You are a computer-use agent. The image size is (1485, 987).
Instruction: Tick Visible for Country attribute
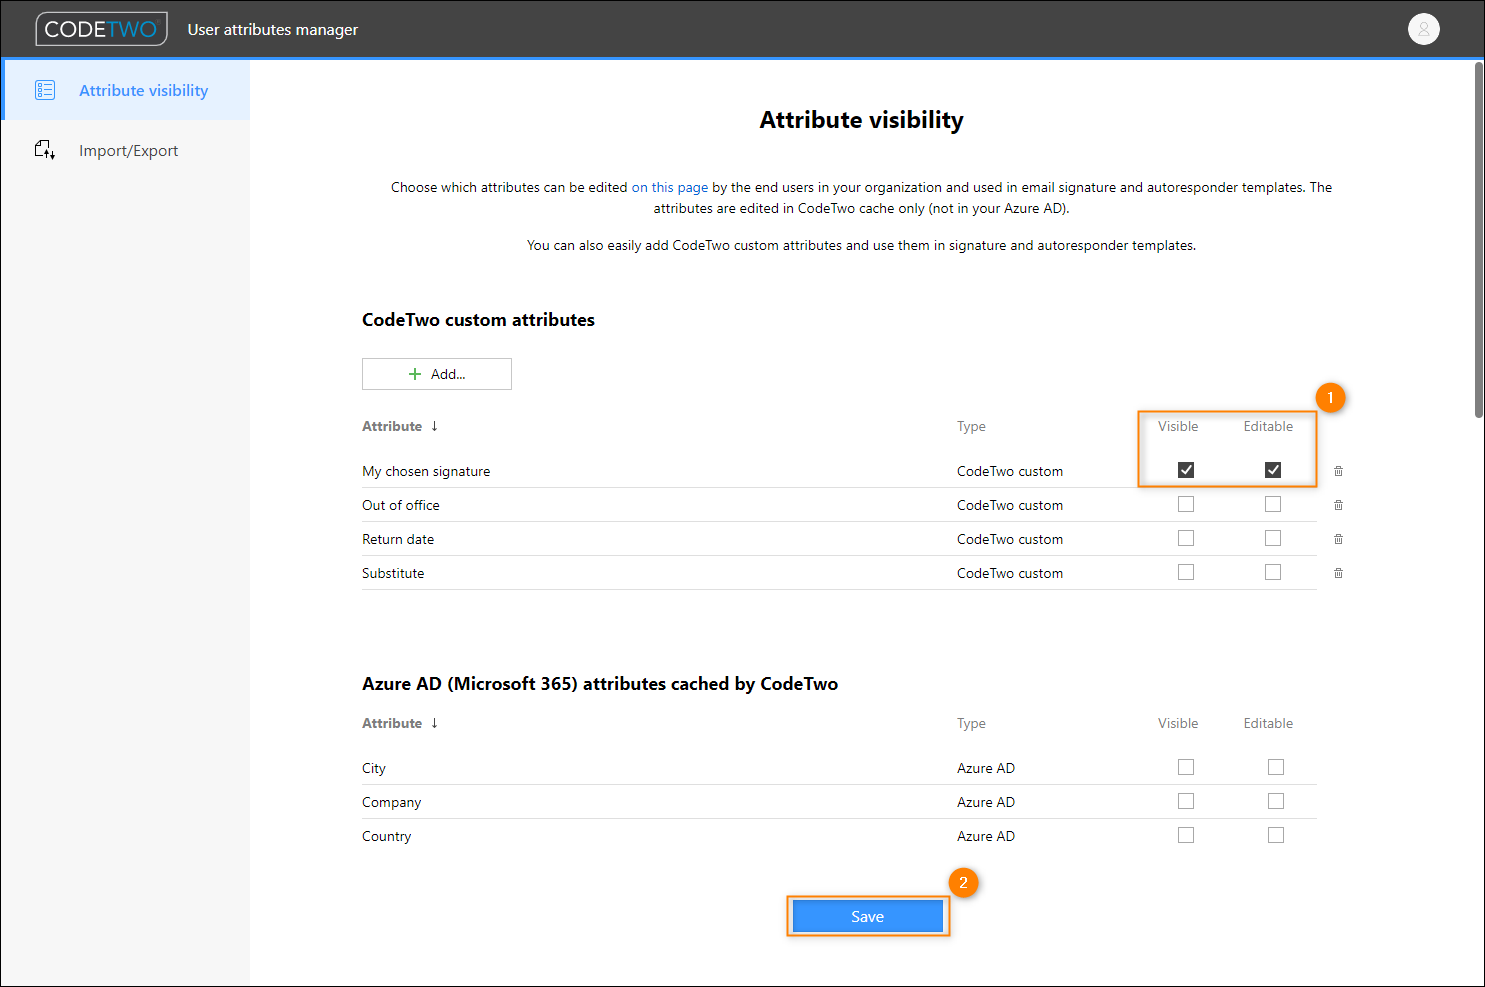(x=1186, y=835)
